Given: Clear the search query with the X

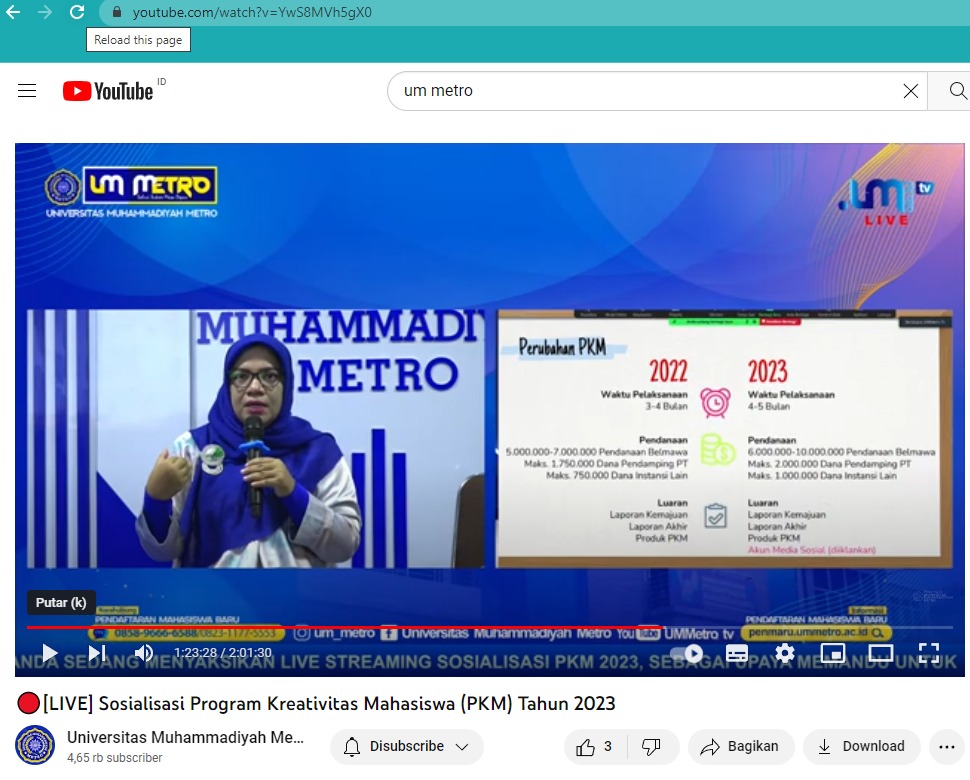Looking at the screenshot, I should click(x=911, y=91).
